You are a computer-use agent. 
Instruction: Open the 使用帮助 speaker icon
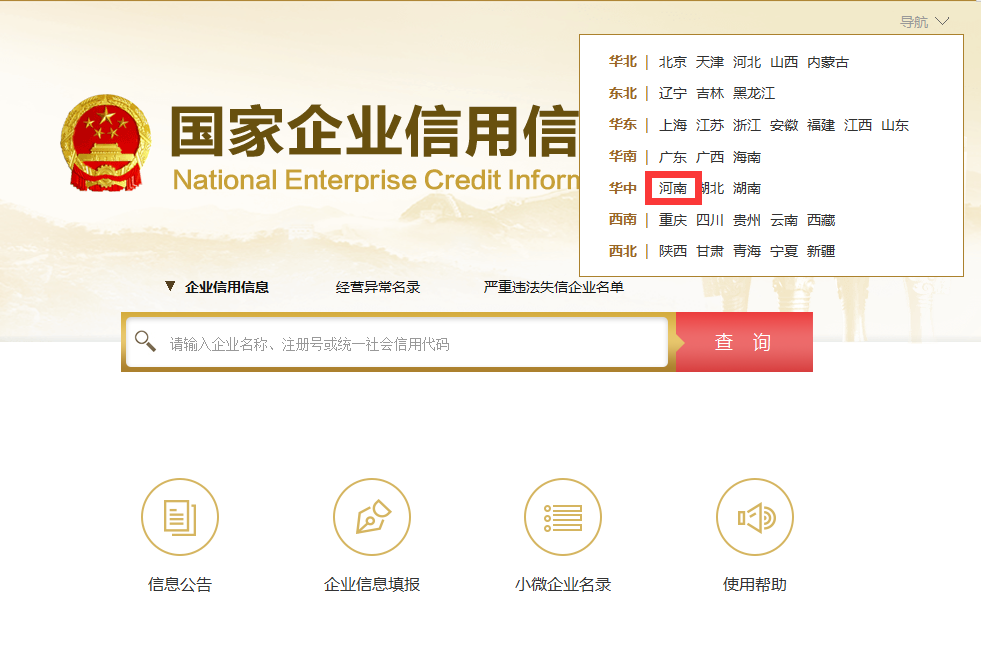click(755, 517)
